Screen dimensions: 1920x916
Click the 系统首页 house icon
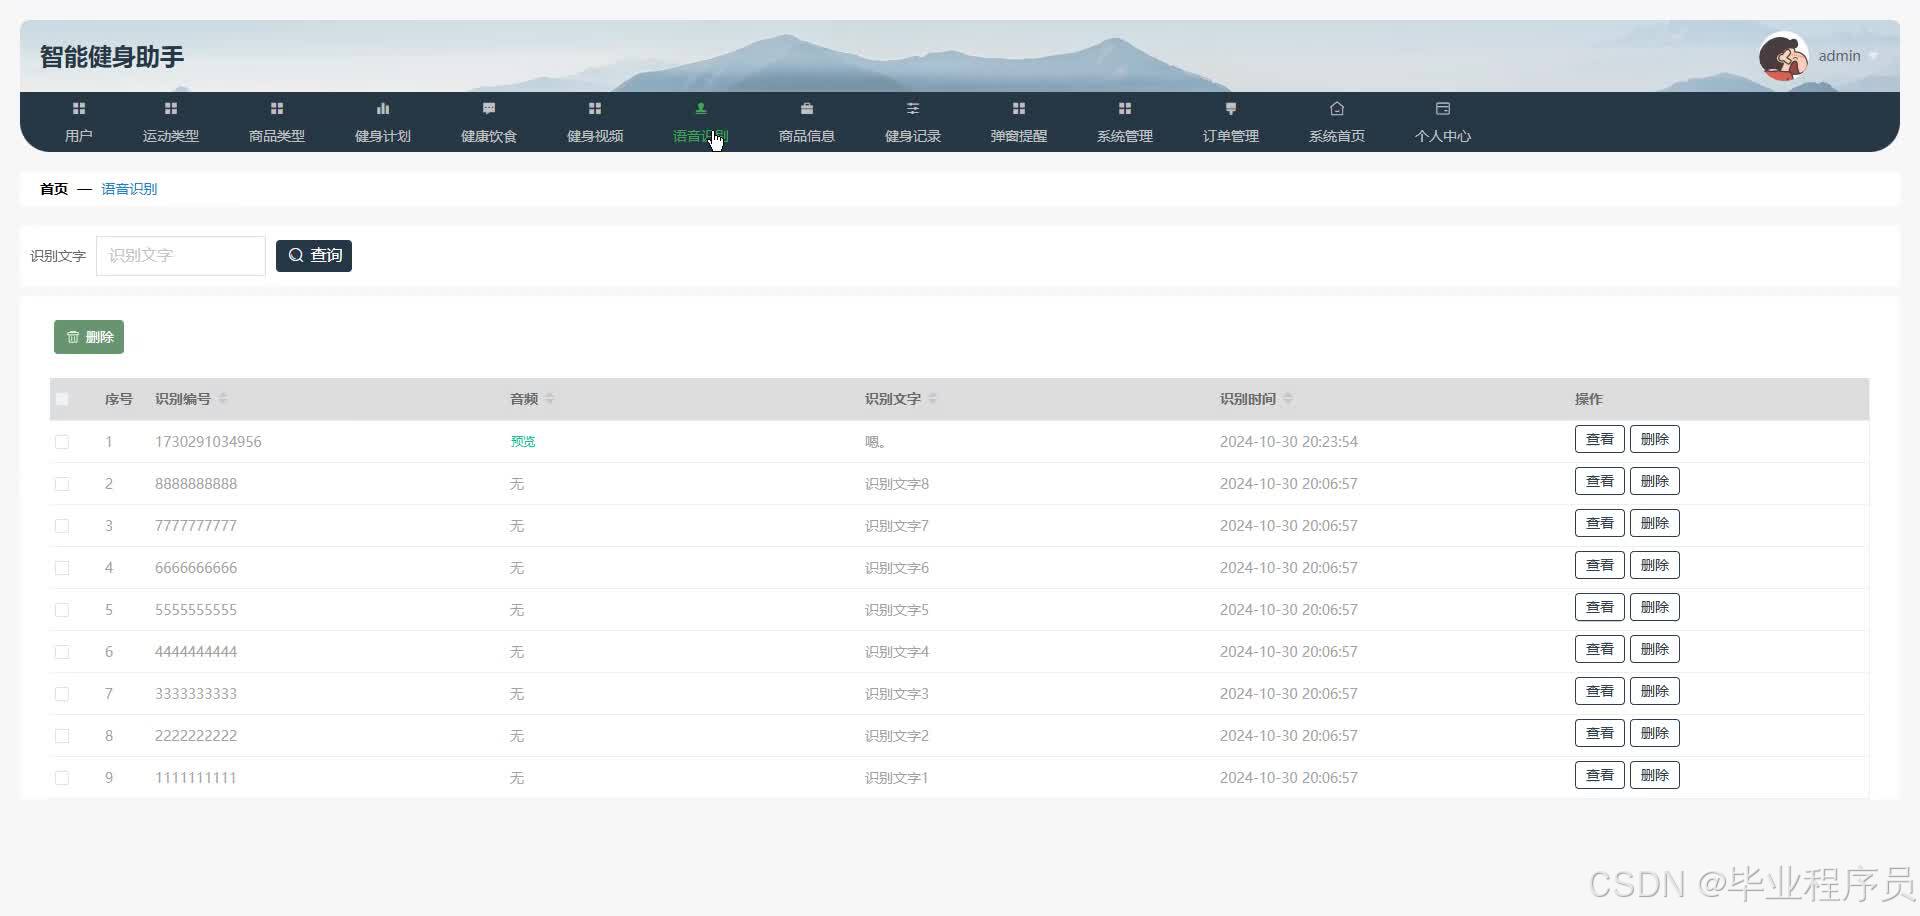coord(1337,108)
